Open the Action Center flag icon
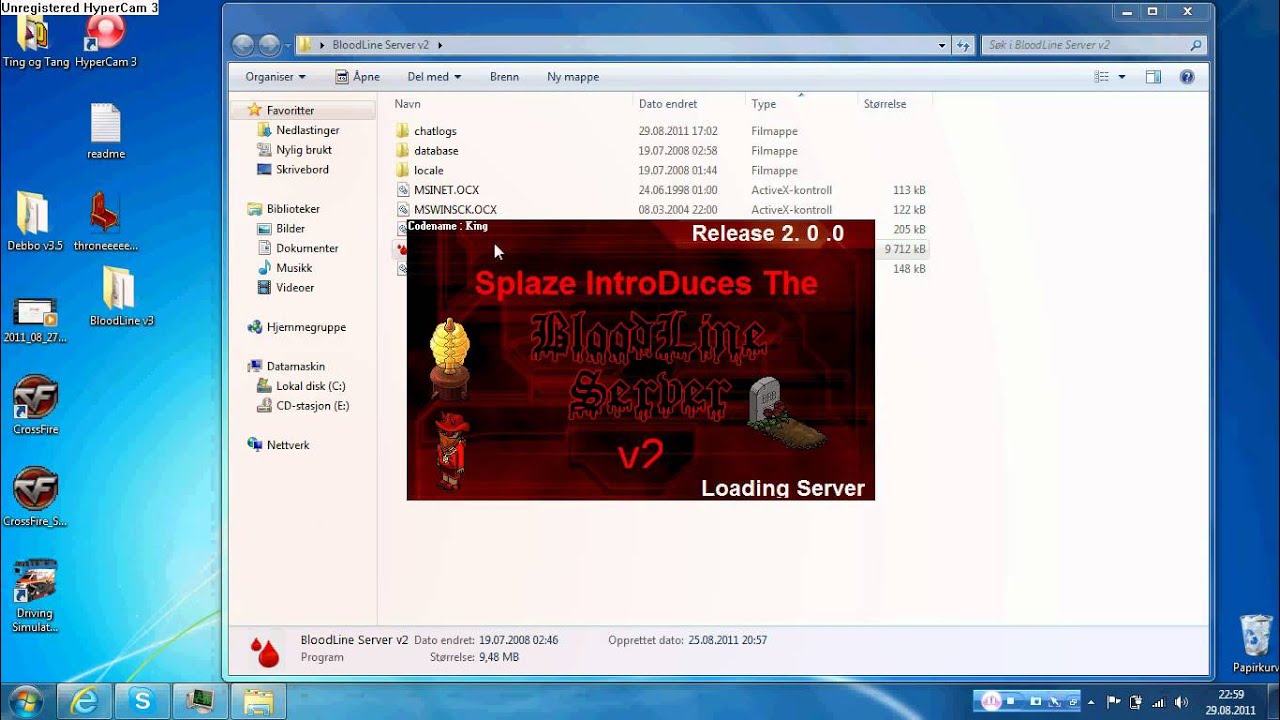Image resolution: width=1280 pixels, height=720 pixels. pyautogui.click(x=1115, y=702)
